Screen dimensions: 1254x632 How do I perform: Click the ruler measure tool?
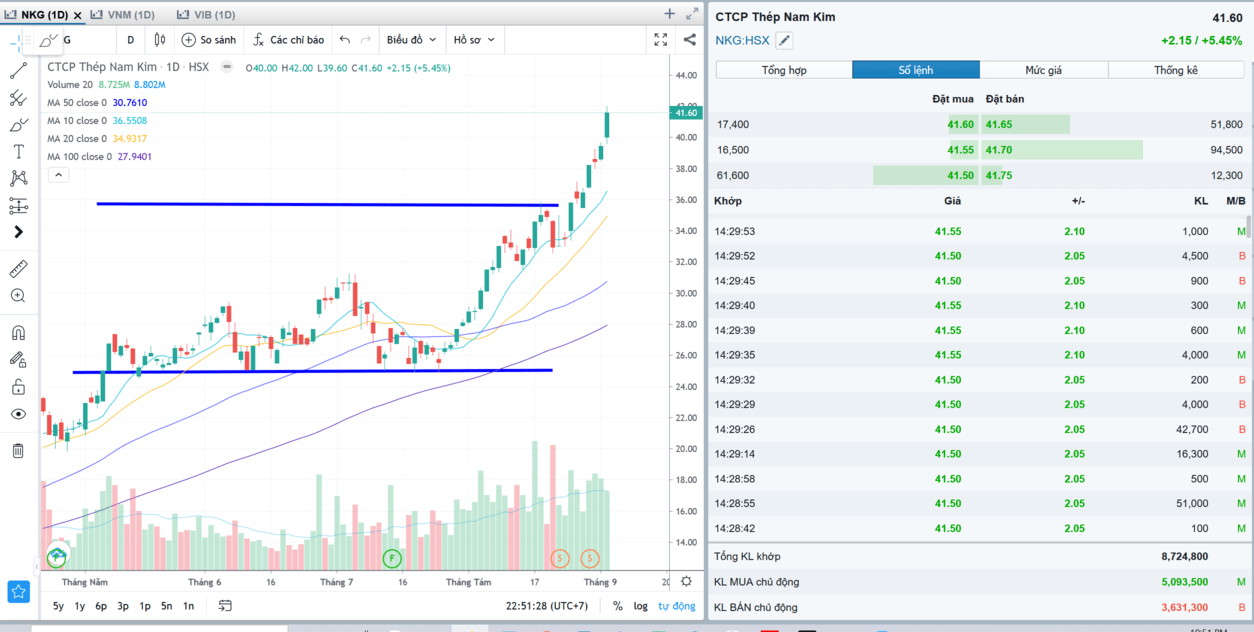click(18, 269)
